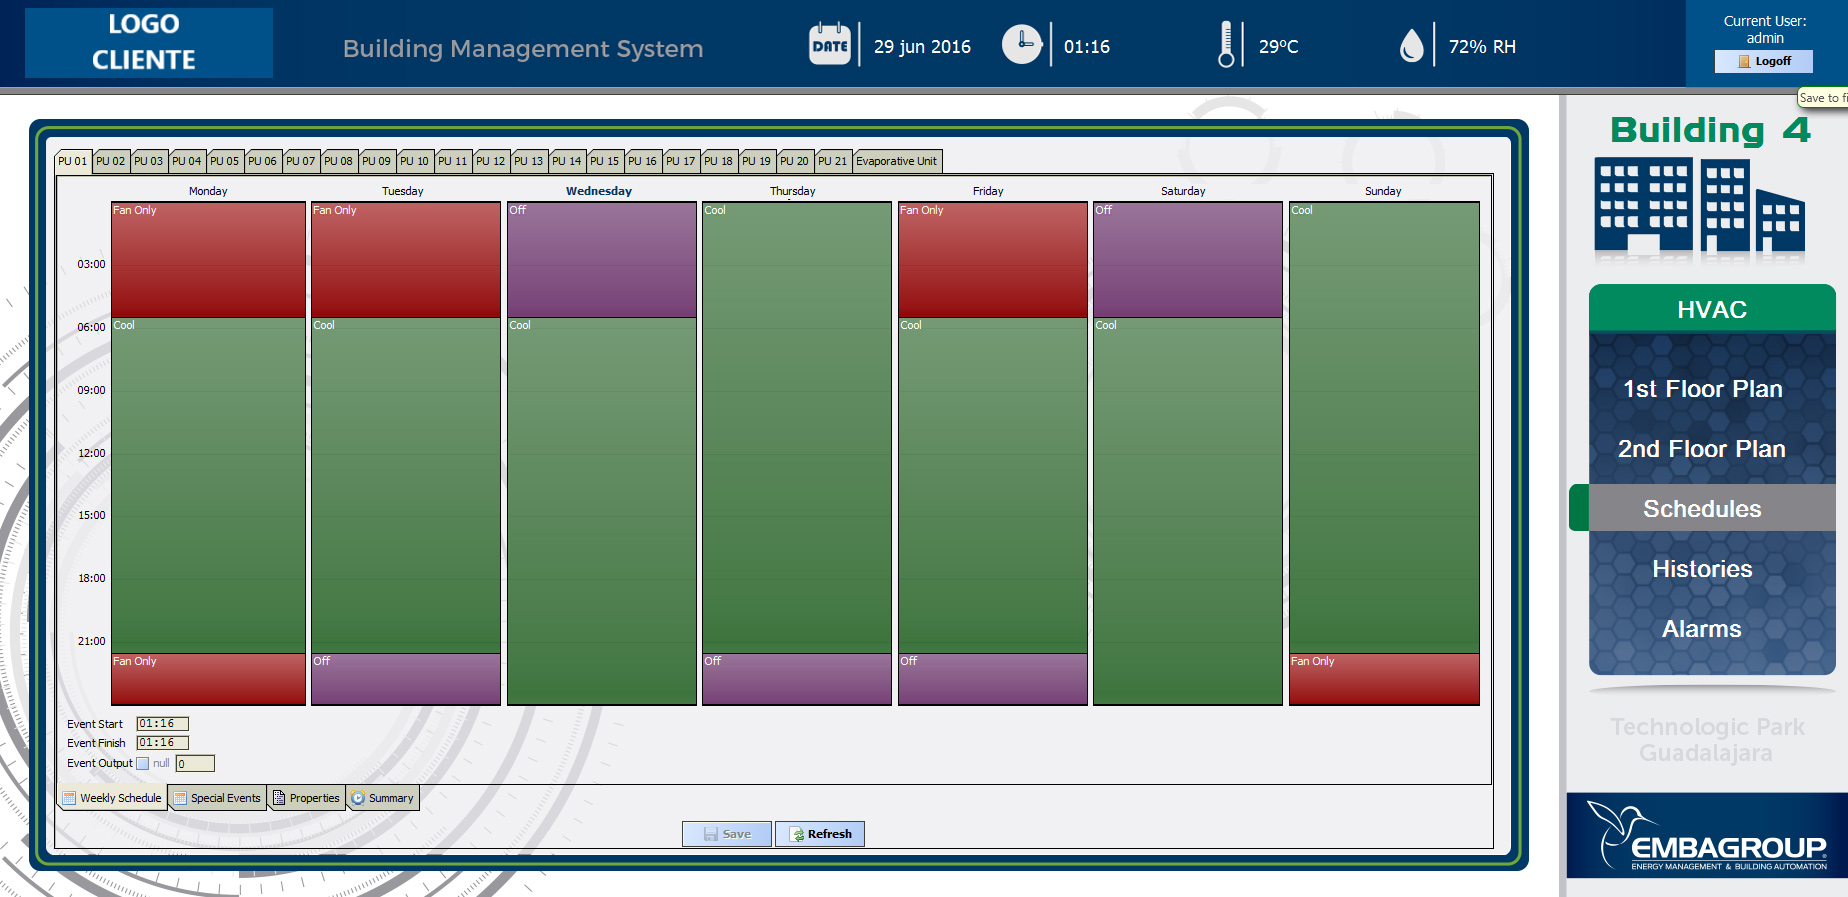
Task: Click the humidity water drop icon
Action: pyautogui.click(x=1411, y=45)
